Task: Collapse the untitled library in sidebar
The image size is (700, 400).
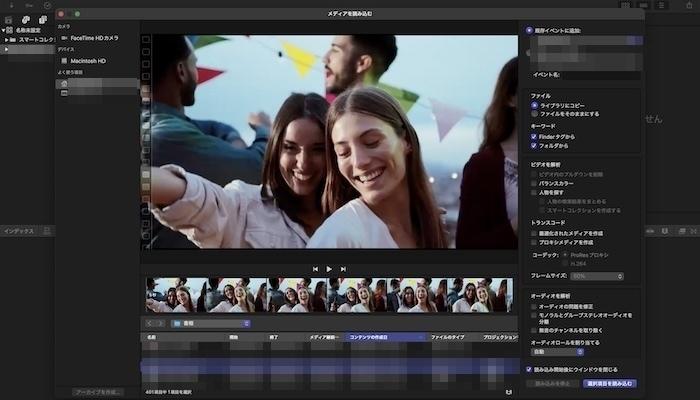Action: pos(3,30)
